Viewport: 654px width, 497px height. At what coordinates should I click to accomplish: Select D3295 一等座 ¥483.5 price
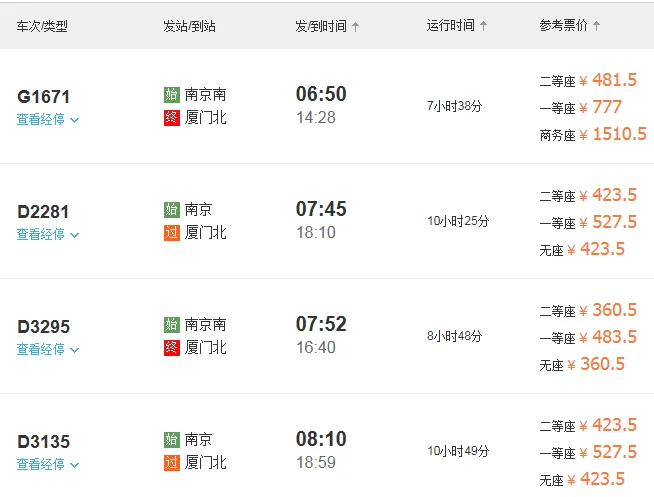pyautogui.click(x=608, y=337)
